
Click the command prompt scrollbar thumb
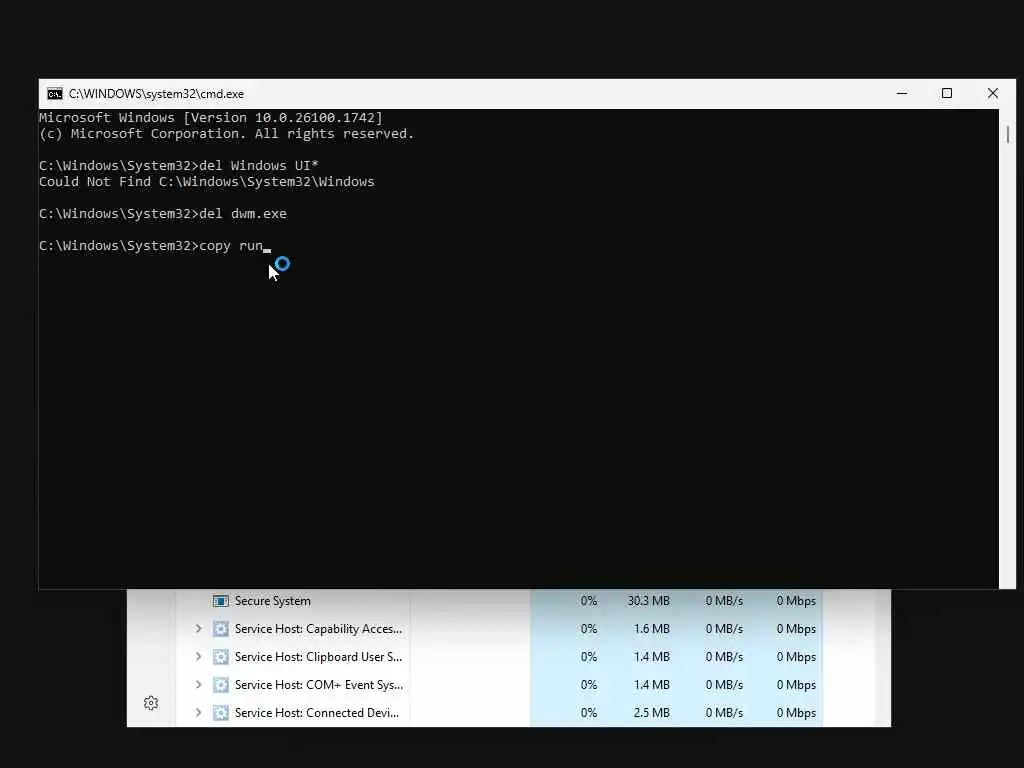click(1008, 135)
